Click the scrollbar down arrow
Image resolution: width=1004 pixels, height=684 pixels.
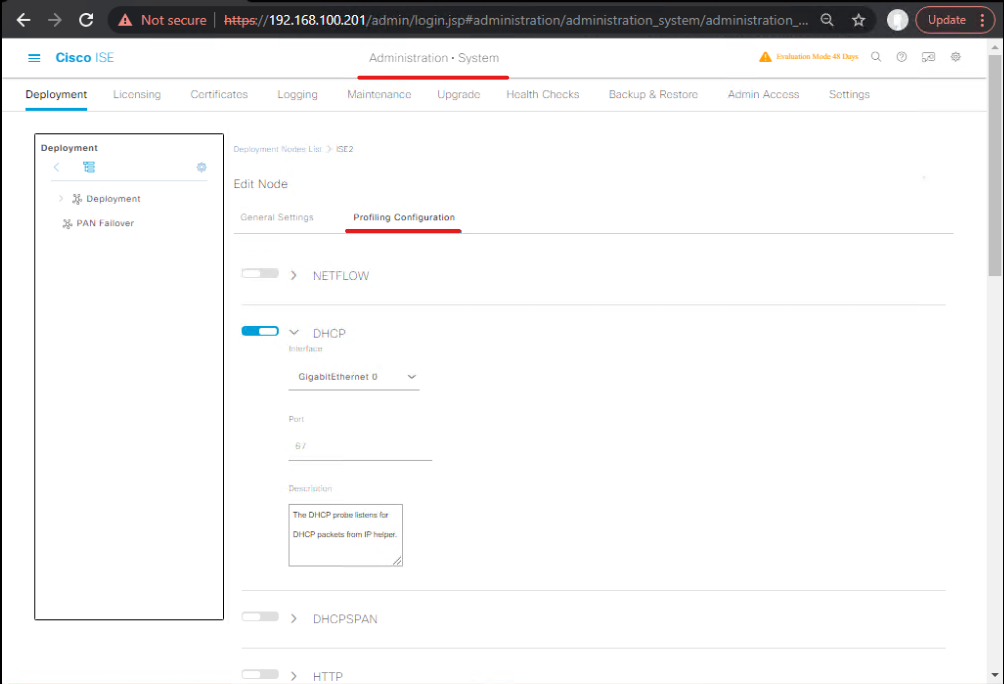coord(994,674)
